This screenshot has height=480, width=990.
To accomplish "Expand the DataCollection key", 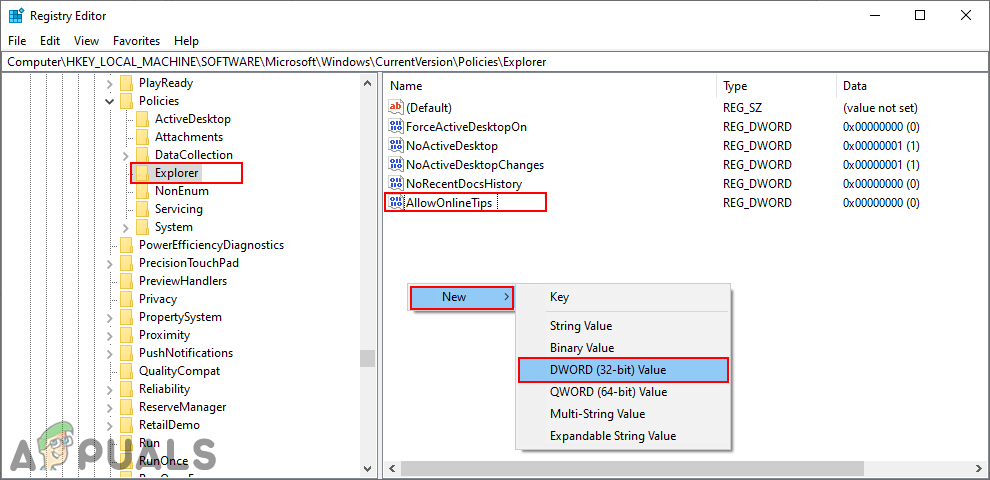I will tap(125, 155).
